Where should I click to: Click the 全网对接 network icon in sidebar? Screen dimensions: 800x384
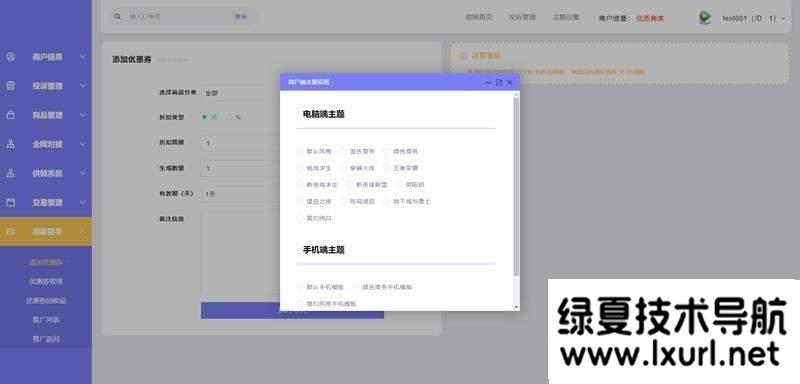11,144
